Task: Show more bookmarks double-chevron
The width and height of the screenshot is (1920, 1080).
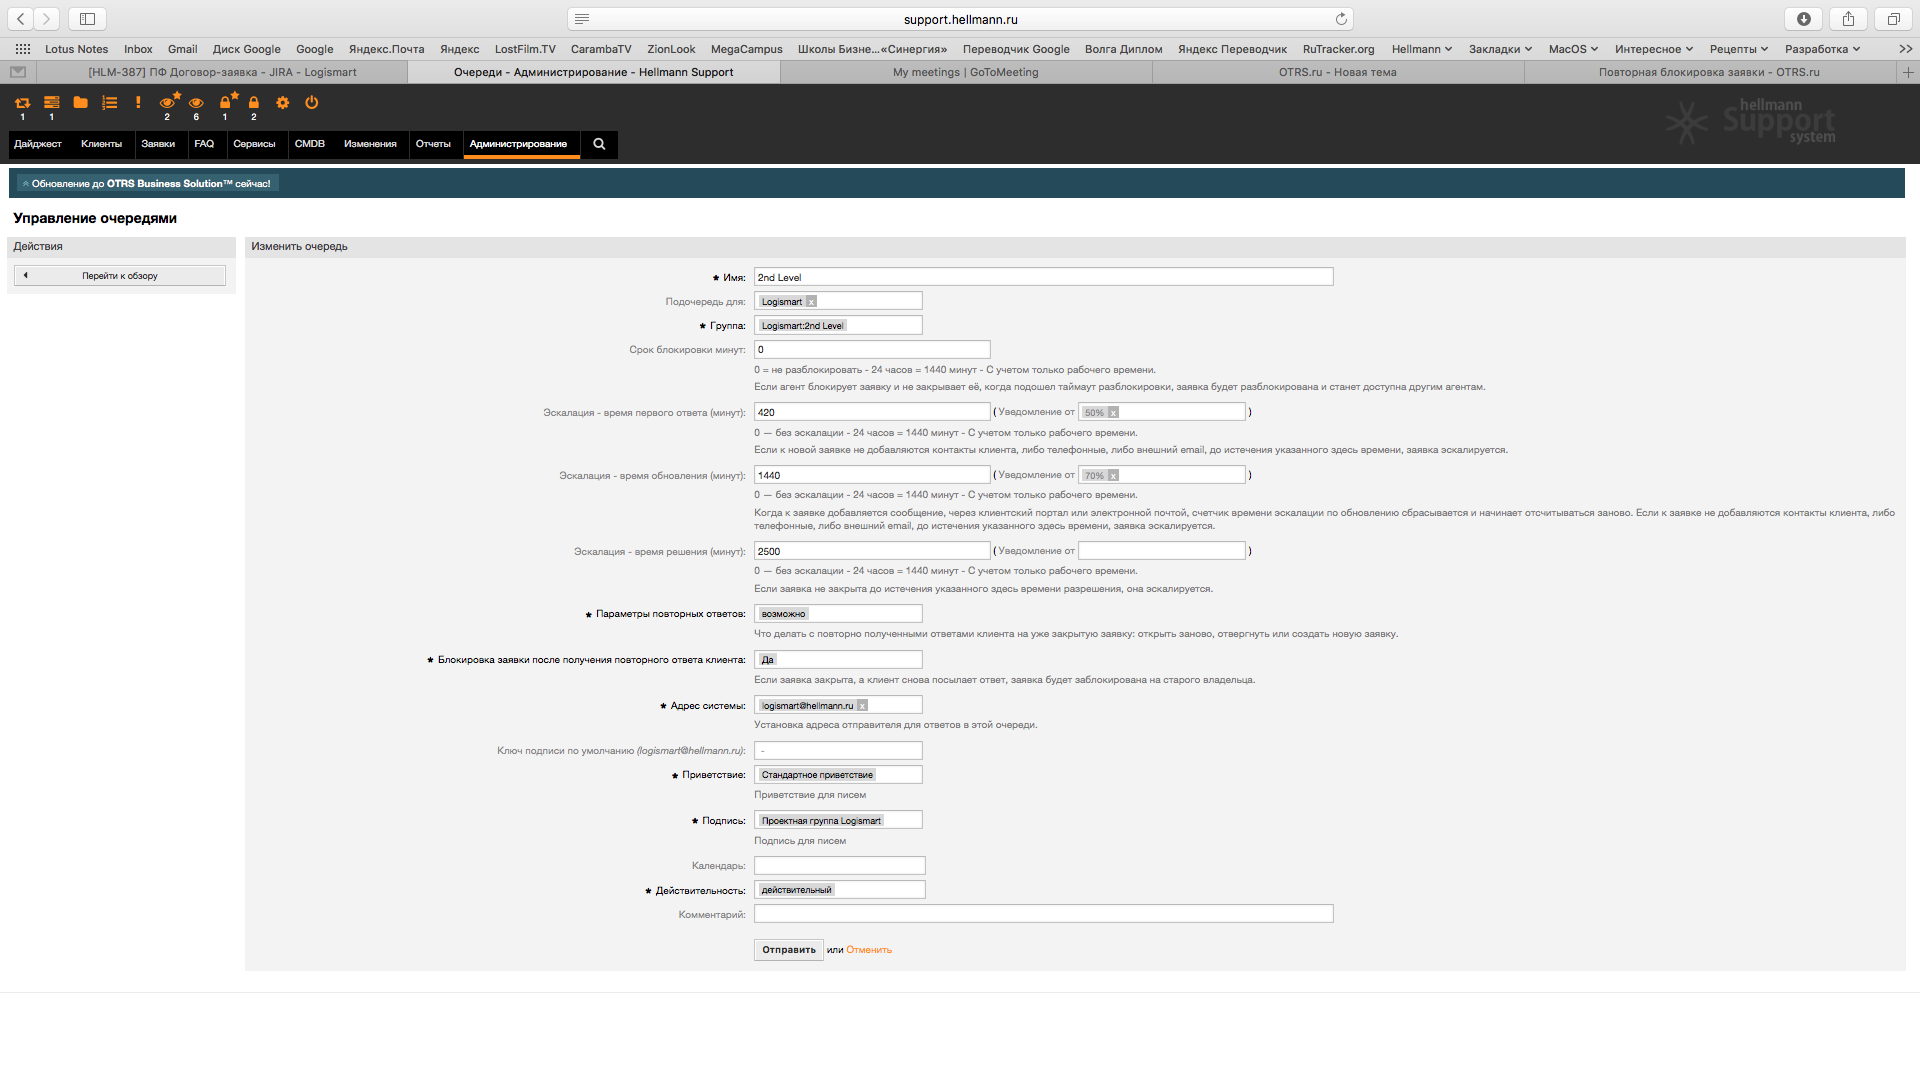Action: pyautogui.click(x=1905, y=49)
